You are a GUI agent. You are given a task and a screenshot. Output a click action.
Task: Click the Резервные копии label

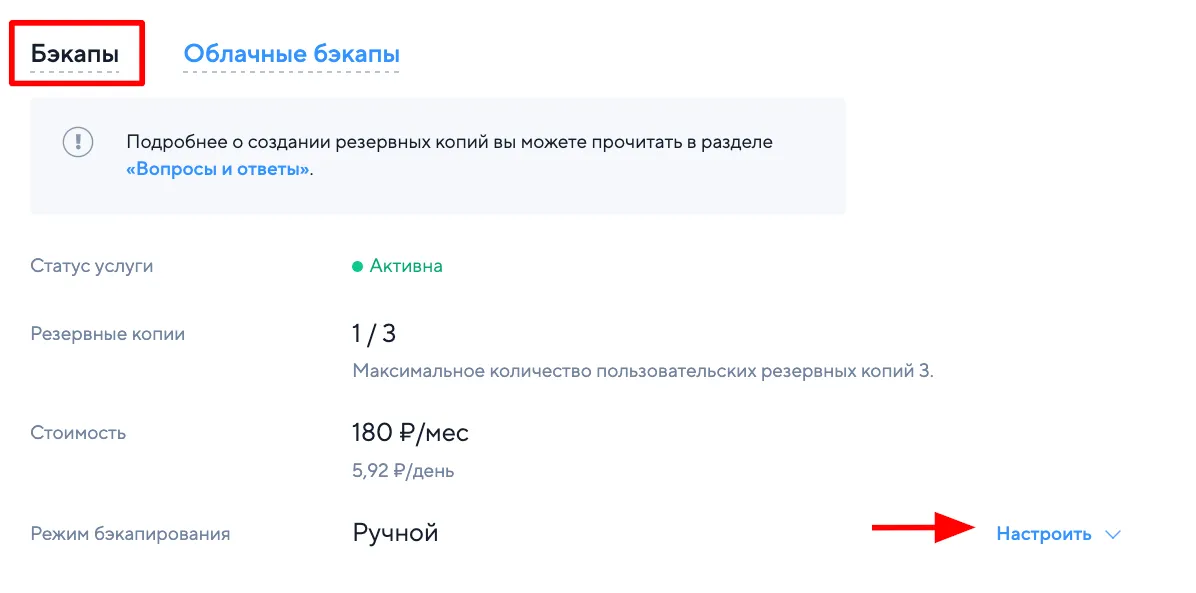coord(108,334)
